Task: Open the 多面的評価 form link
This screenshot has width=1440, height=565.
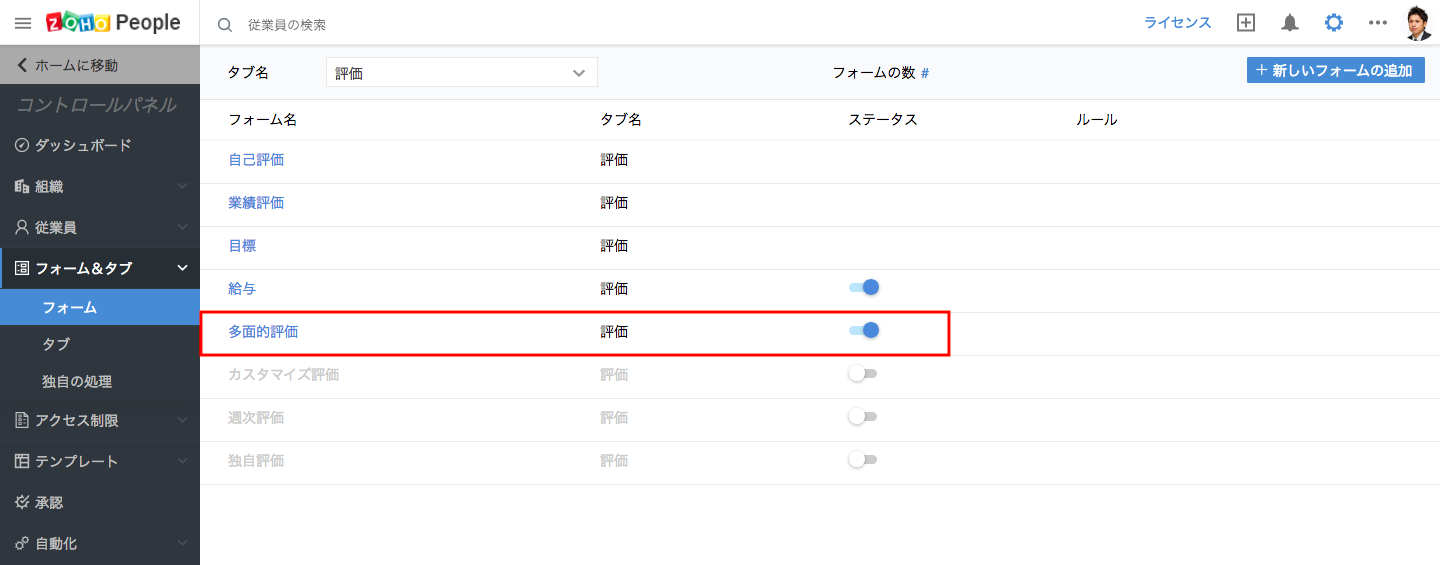Action: [263, 332]
